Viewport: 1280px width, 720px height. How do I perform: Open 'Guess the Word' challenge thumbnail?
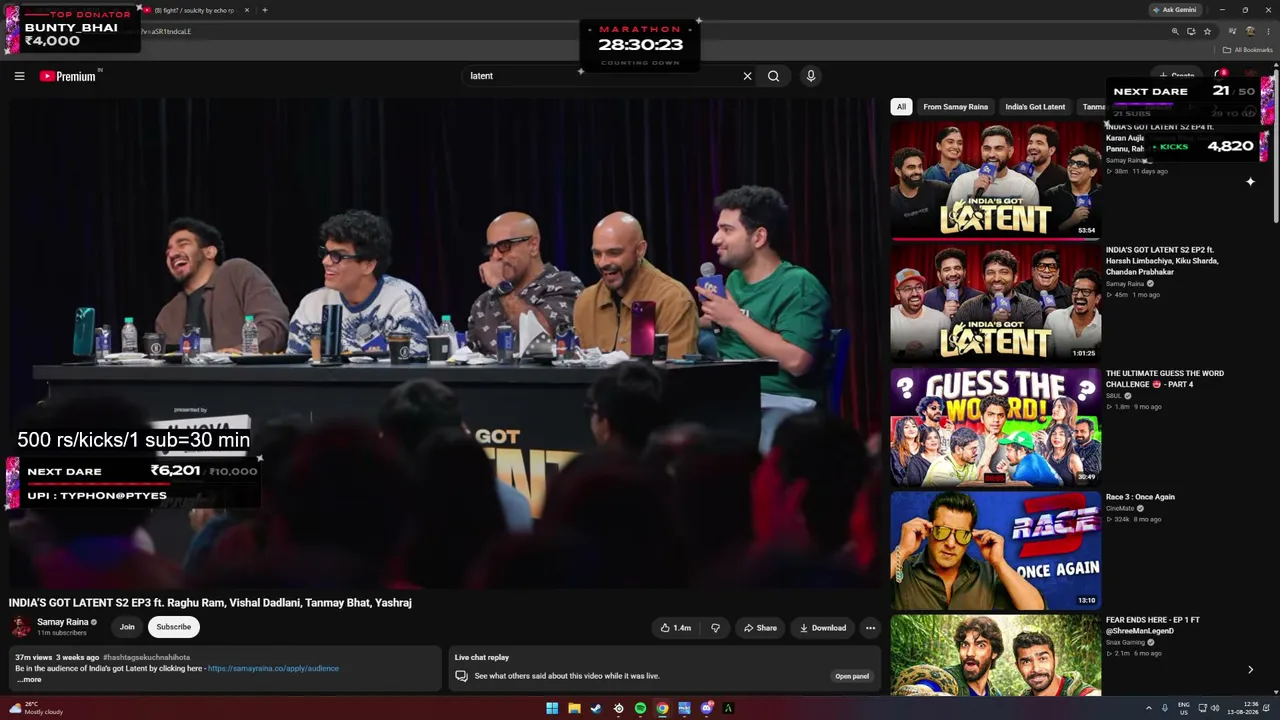click(x=996, y=427)
